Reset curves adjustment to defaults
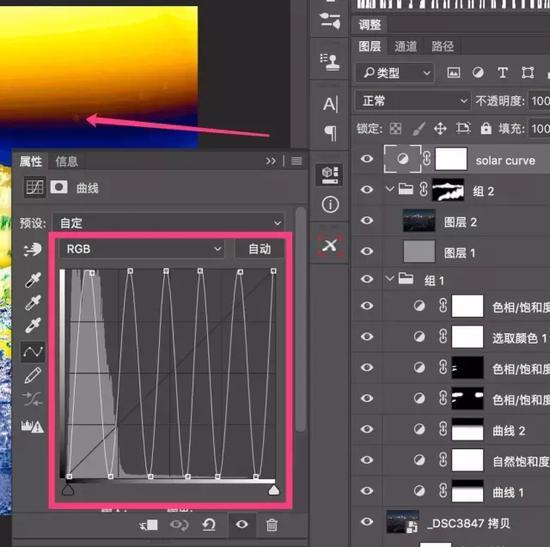The height and width of the screenshot is (547, 550). coord(209,525)
